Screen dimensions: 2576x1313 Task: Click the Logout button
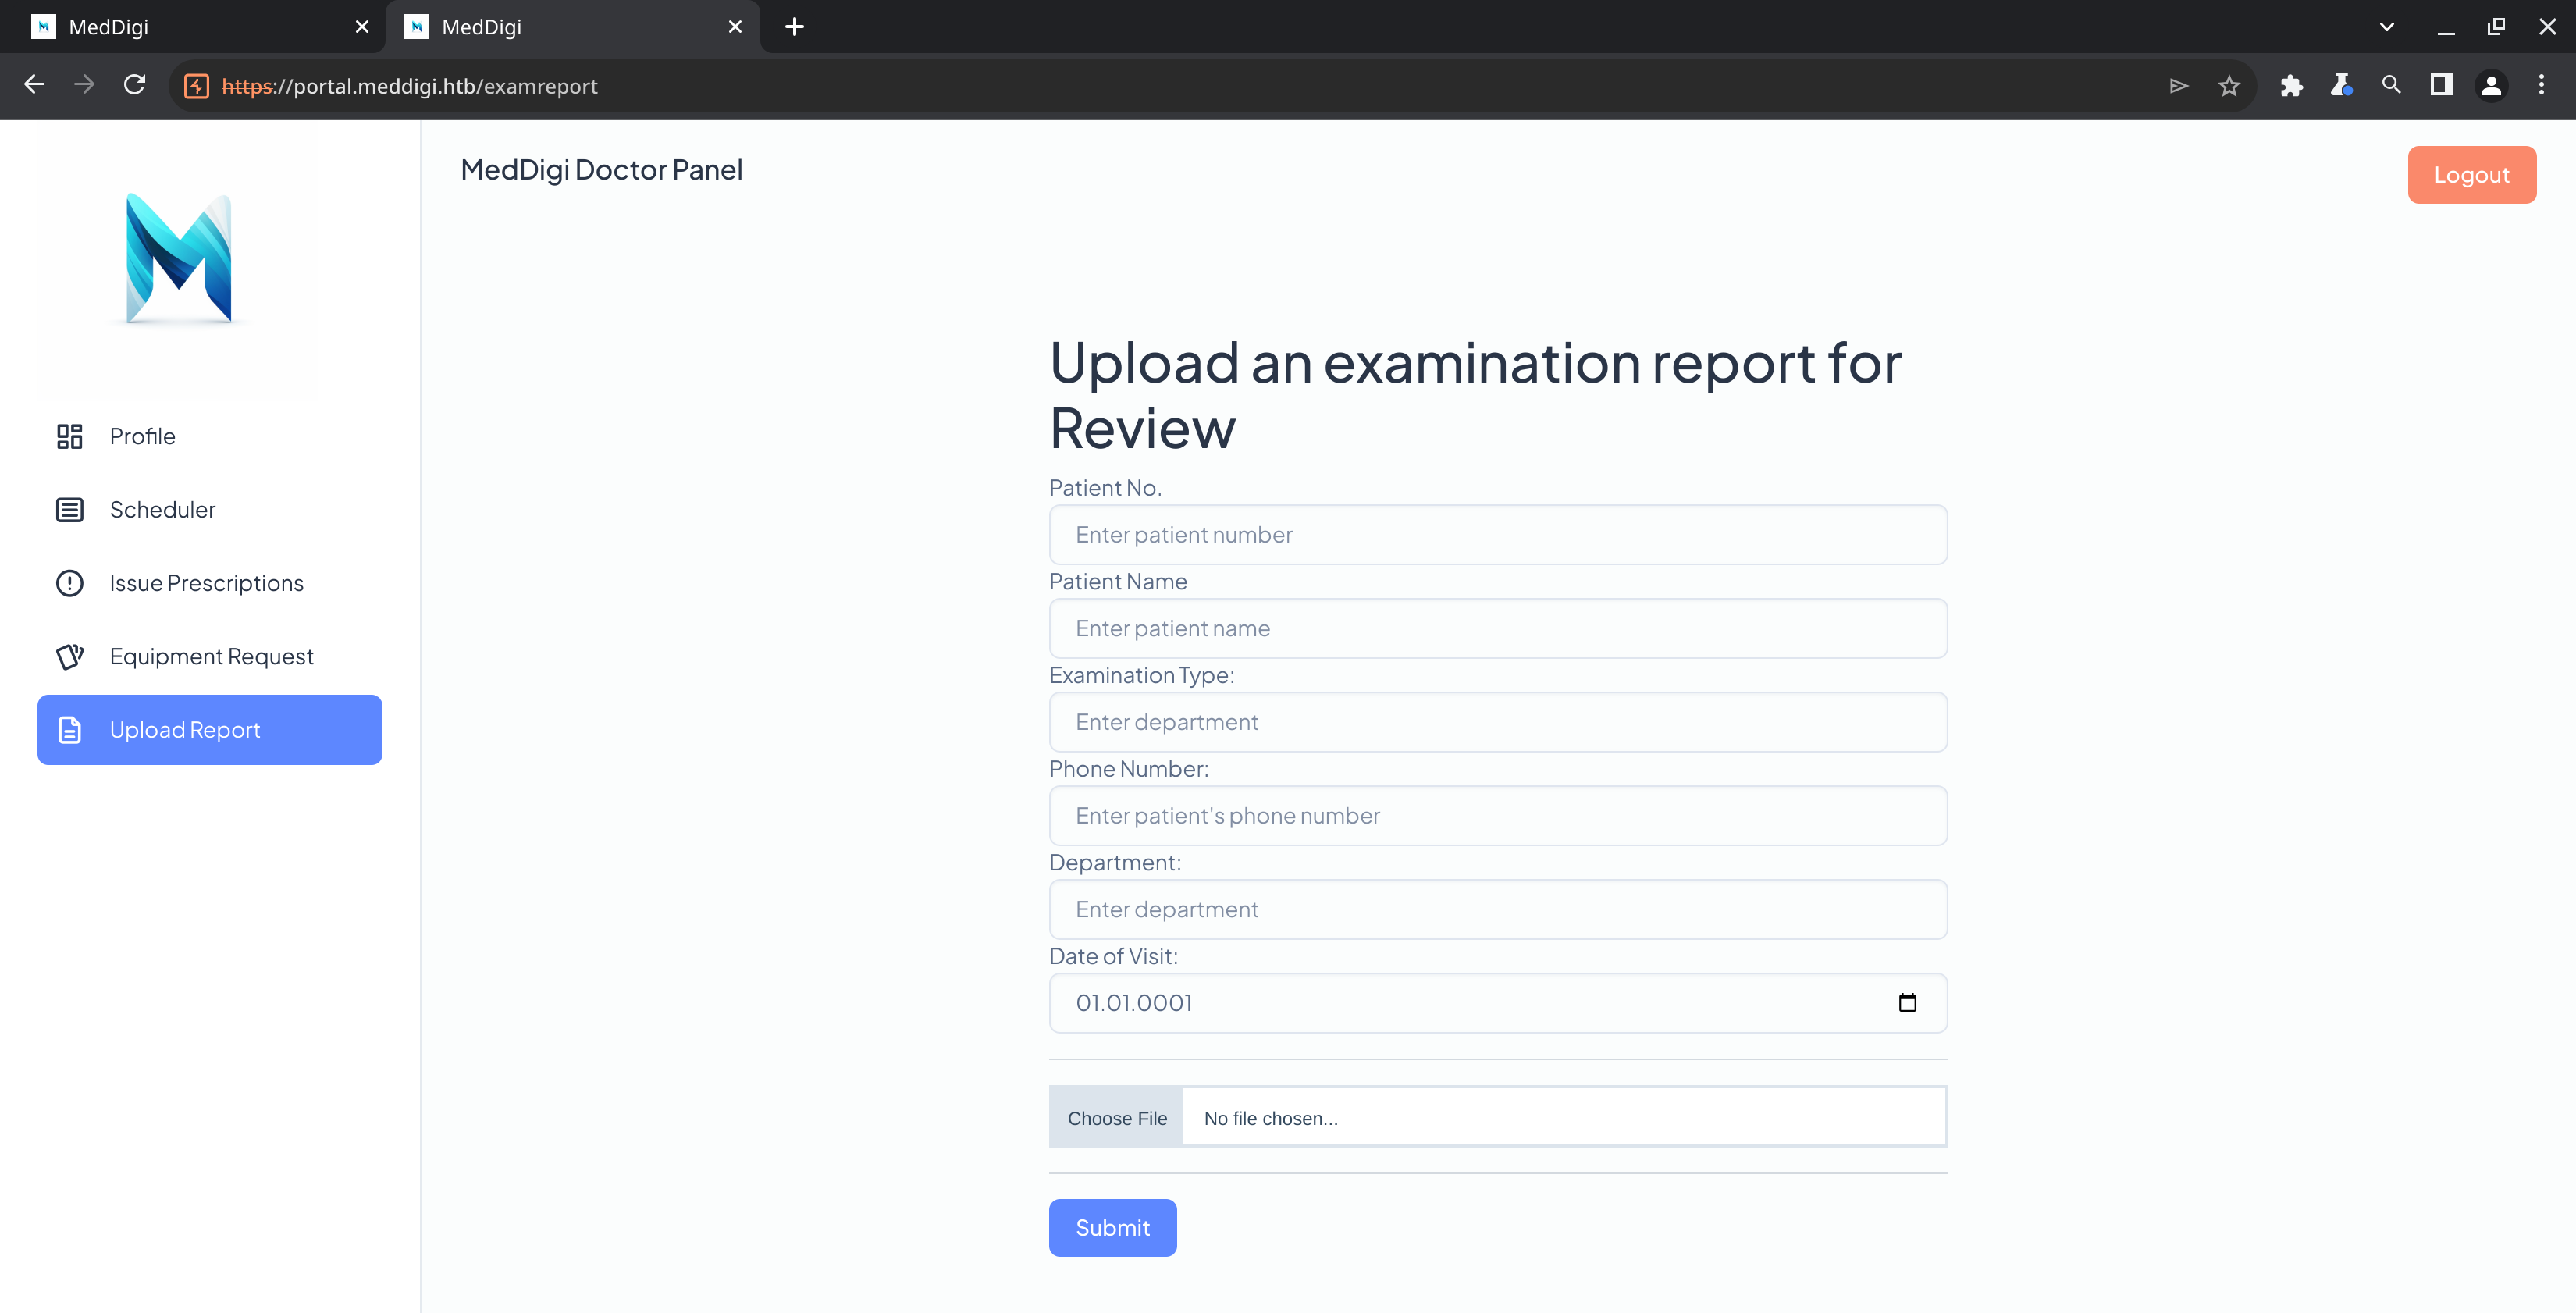point(2471,175)
